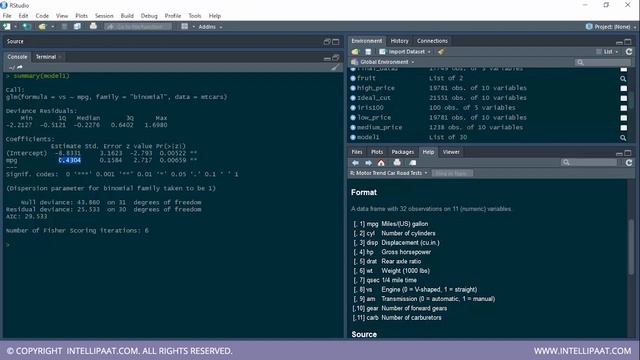640x360 pixels.
Task: Maximize the Source pane
Action: coord(336,42)
